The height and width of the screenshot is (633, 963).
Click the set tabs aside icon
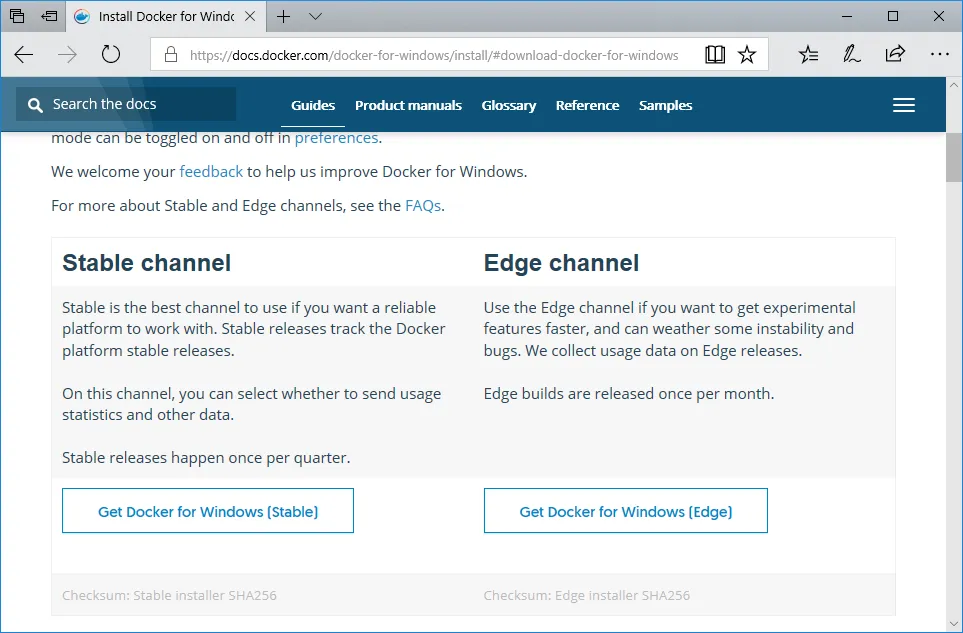tap(49, 17)
